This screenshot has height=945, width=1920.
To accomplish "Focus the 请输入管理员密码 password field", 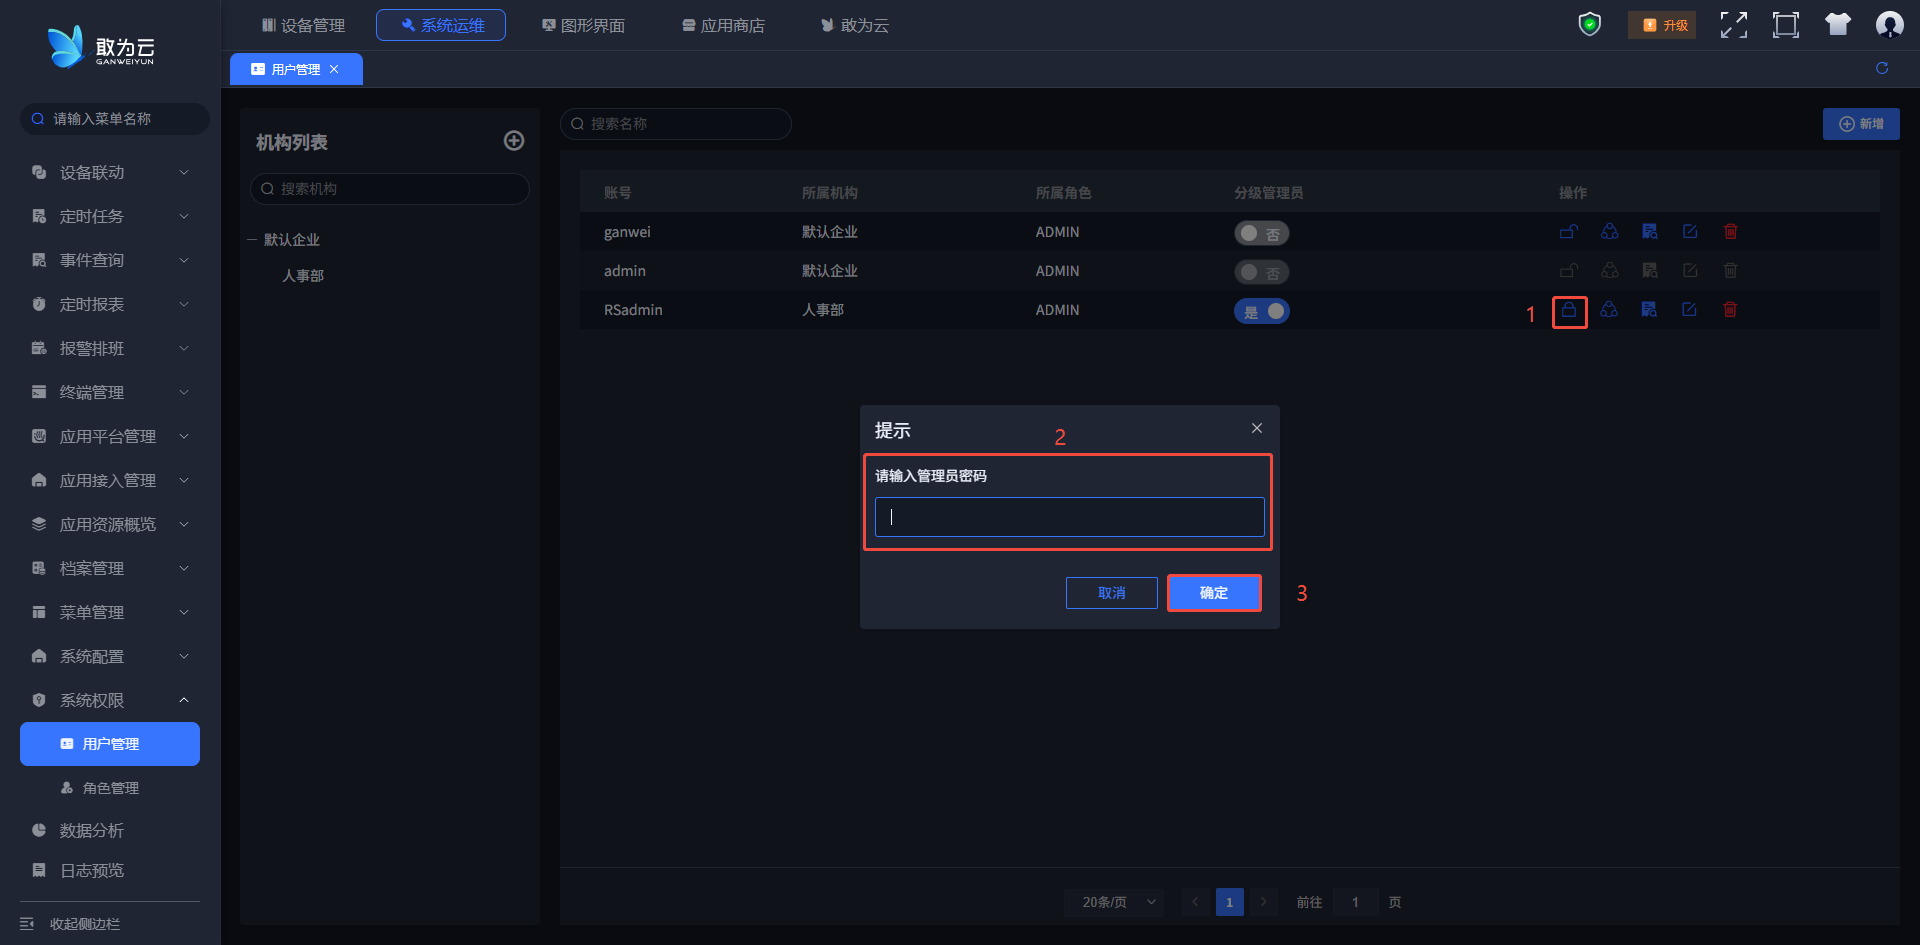I will (x=1069, y=517).
